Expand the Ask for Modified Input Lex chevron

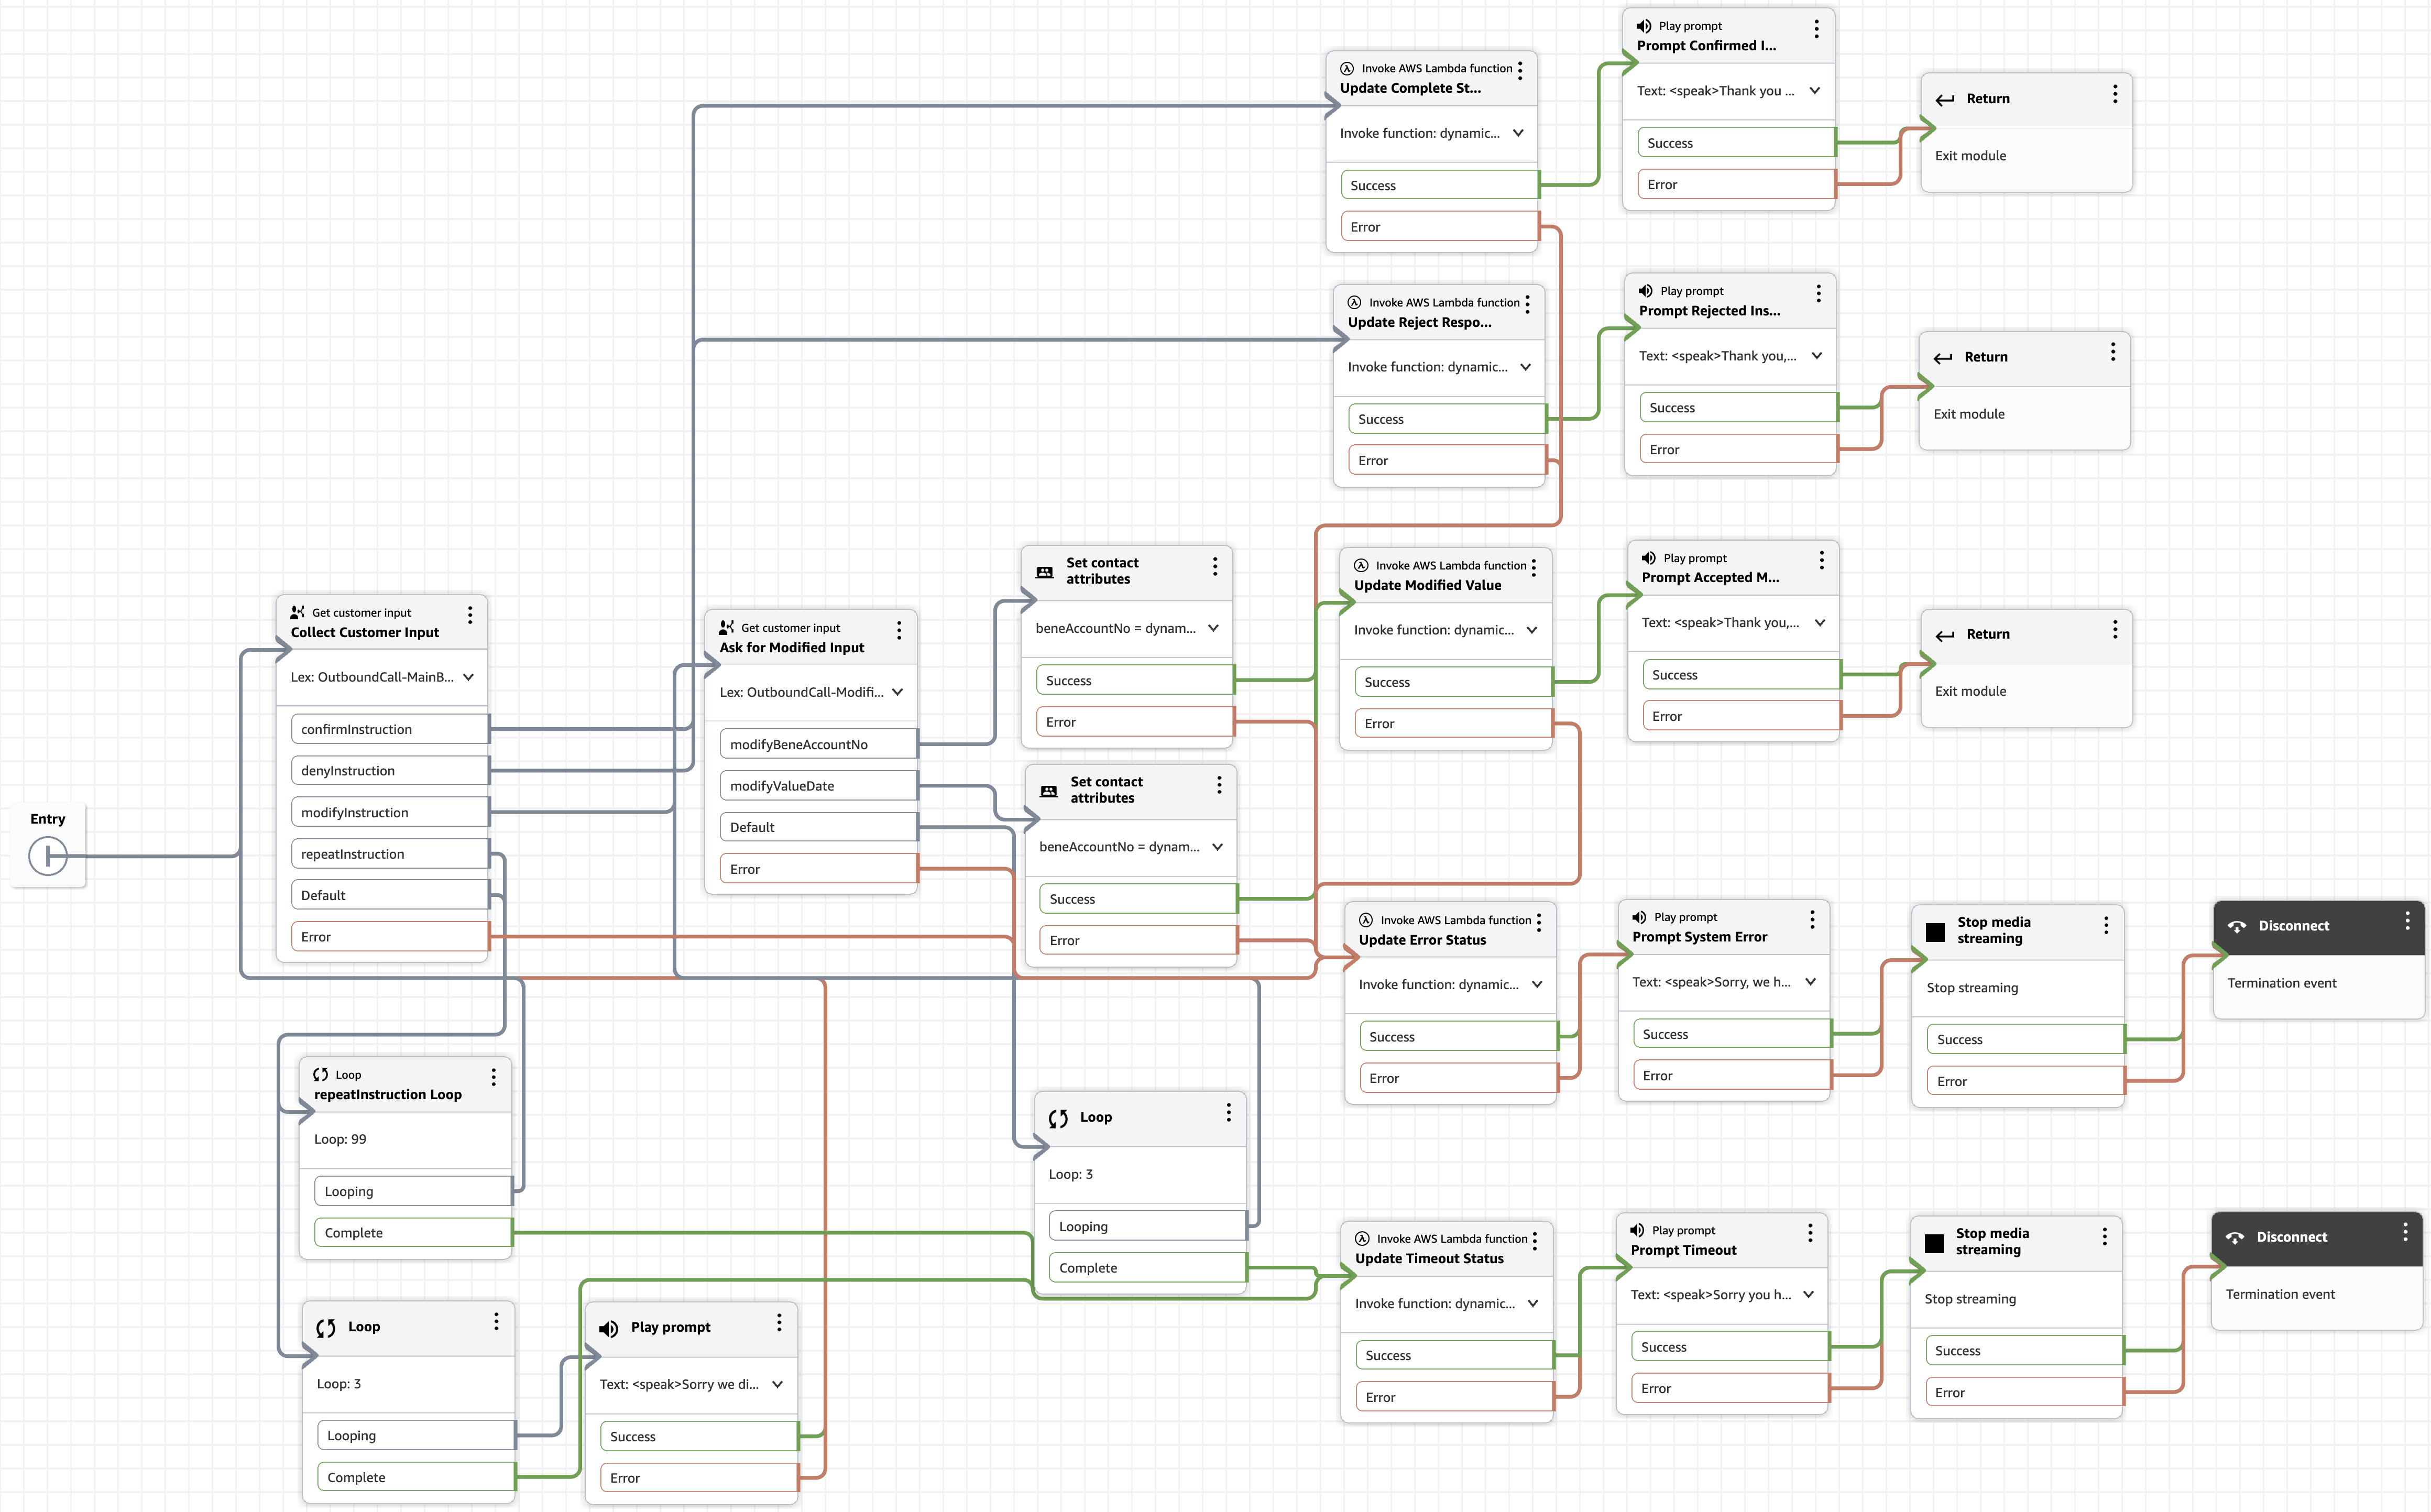(897, 692)
